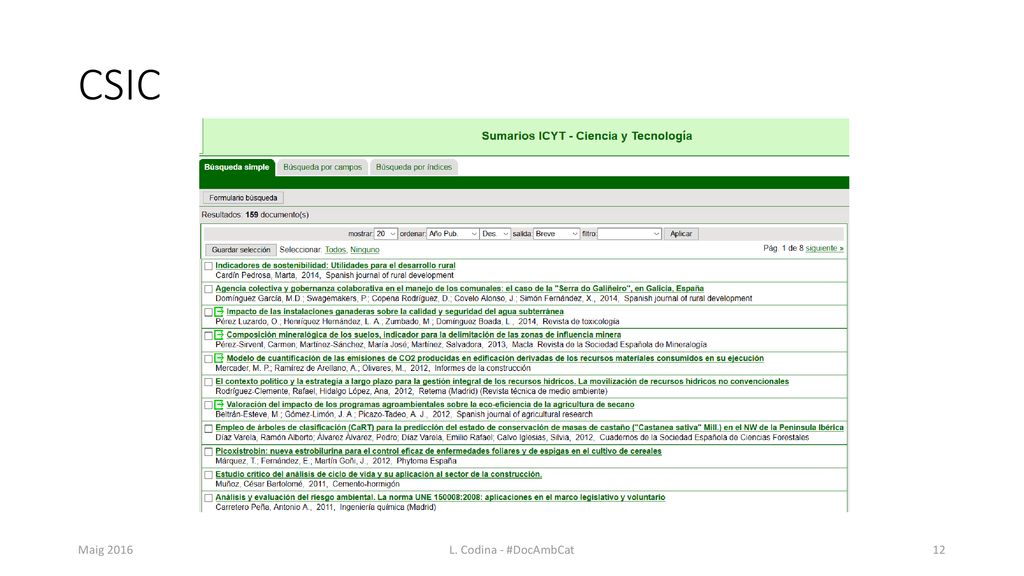Check the box for Composición mineralógica de los suelos

(x=208, y=336)
